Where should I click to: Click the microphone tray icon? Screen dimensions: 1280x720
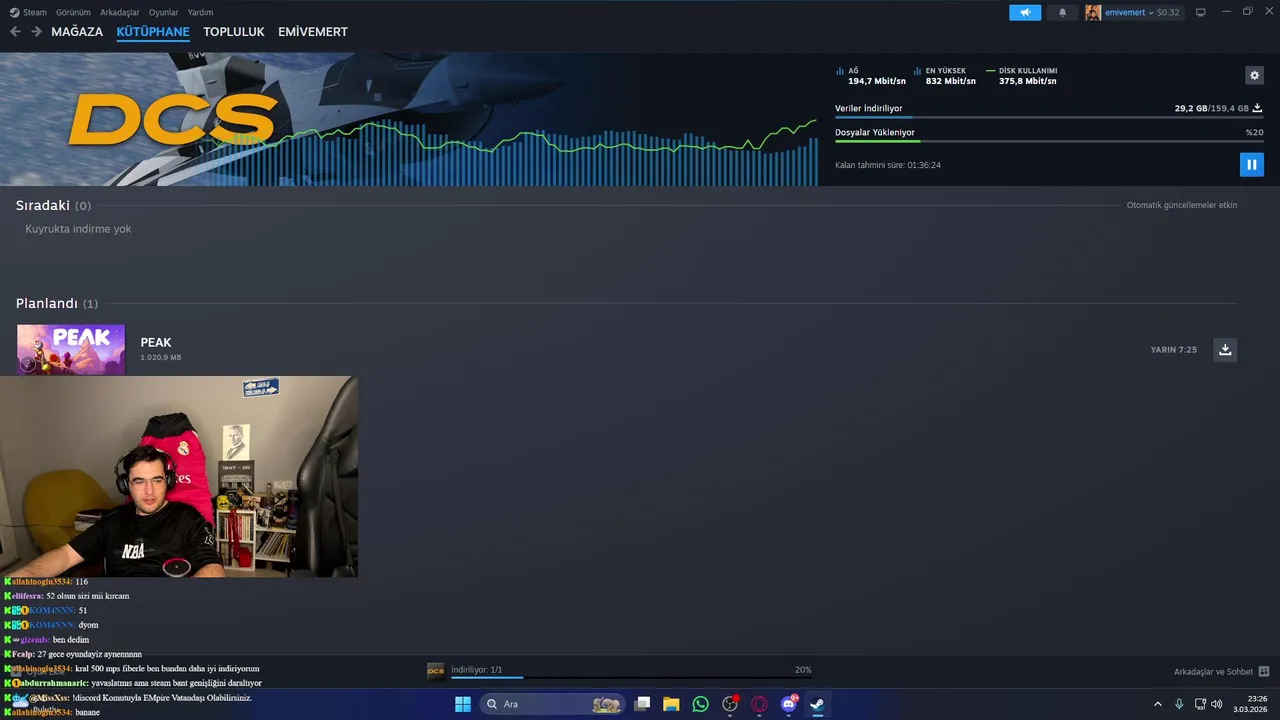coord(1179,704)
